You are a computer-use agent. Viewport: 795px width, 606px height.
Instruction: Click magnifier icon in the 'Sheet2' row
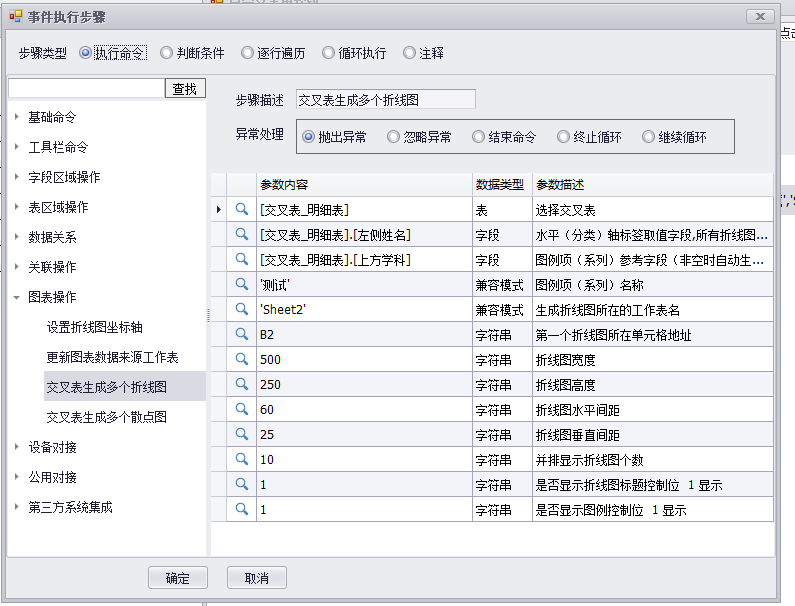(x=241, y=309)
